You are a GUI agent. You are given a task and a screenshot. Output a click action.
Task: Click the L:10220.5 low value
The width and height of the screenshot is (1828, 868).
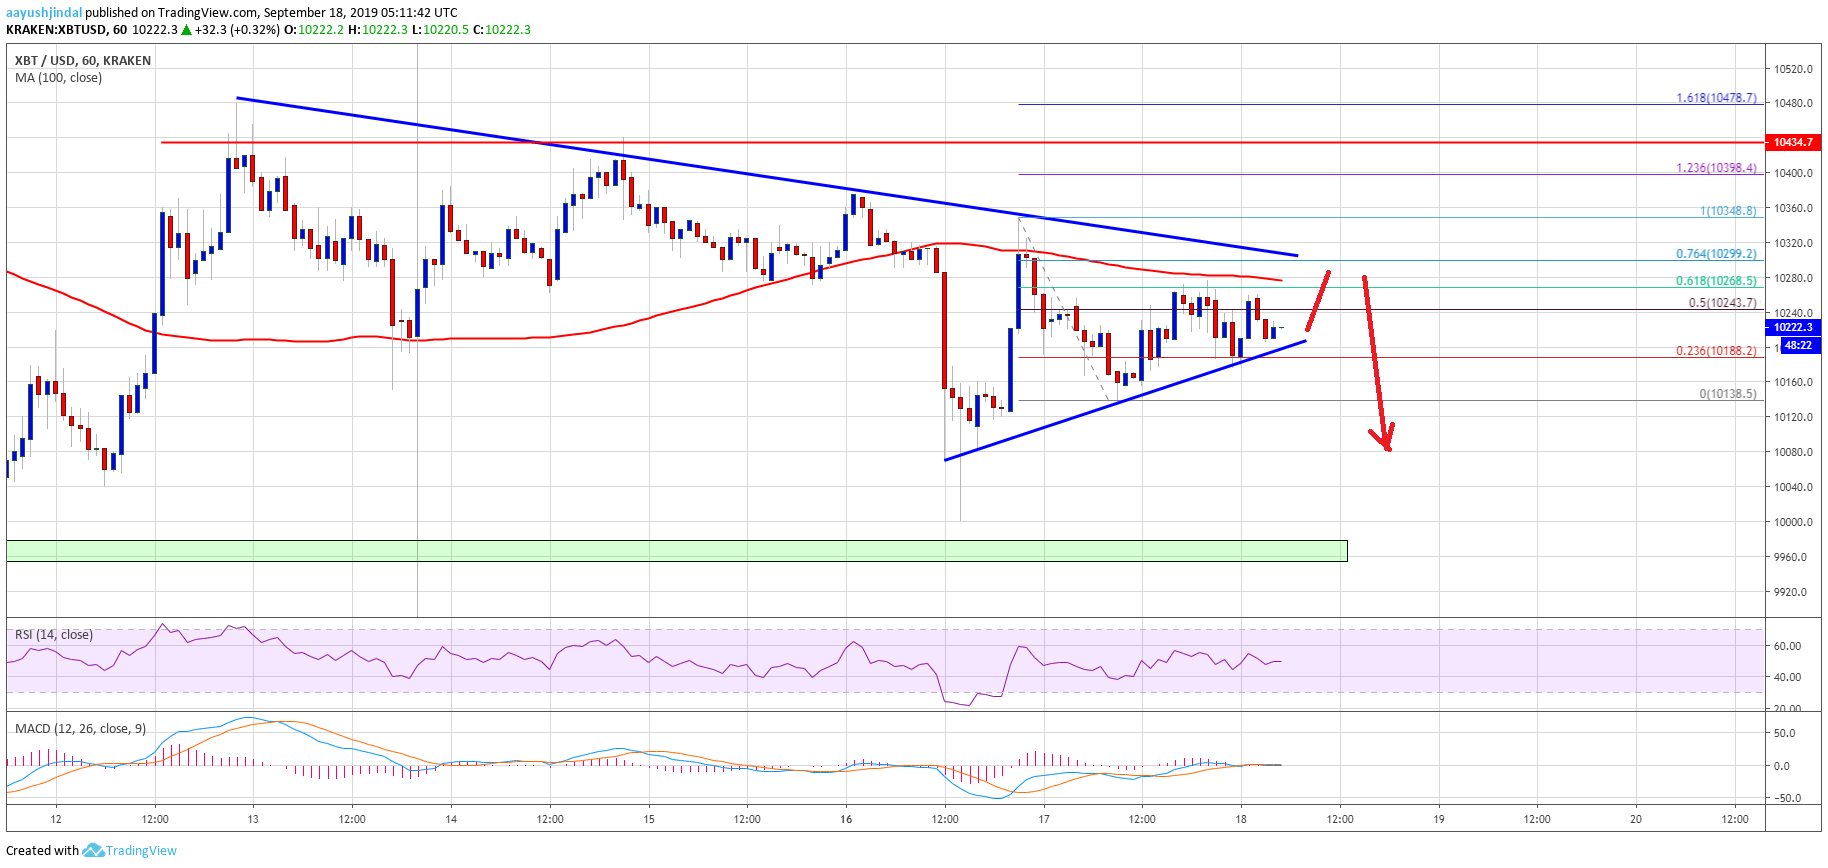pyautogui.click(x=441, y=30)
